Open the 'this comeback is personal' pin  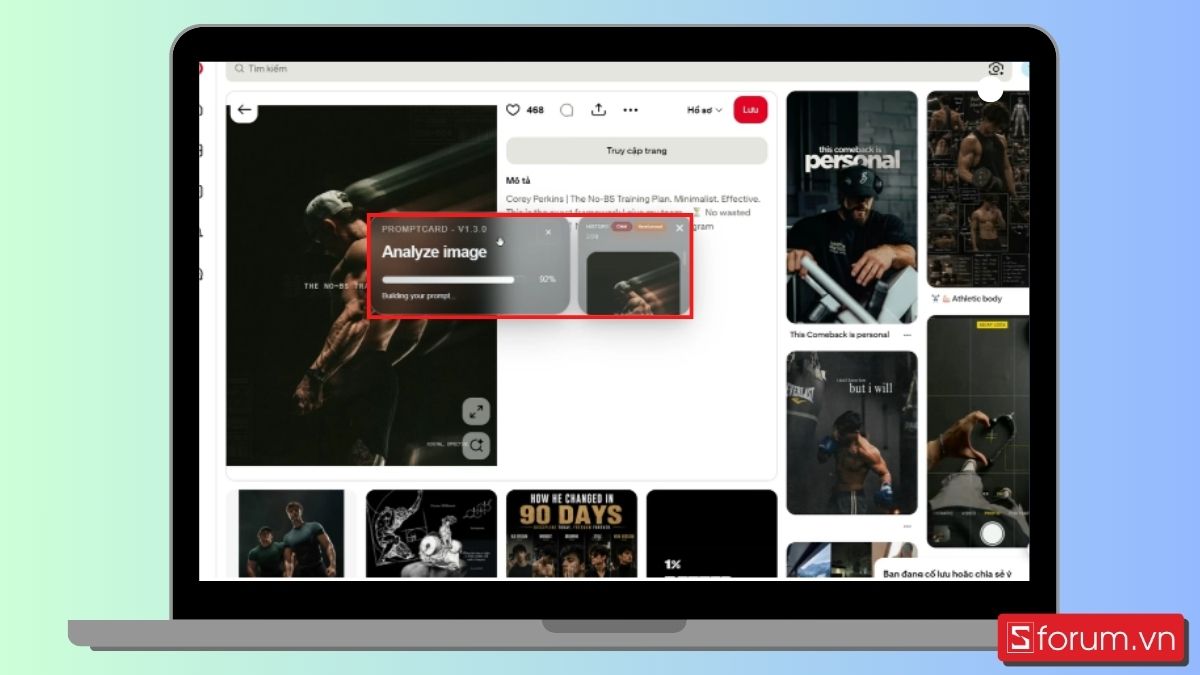tap(852, 208)
